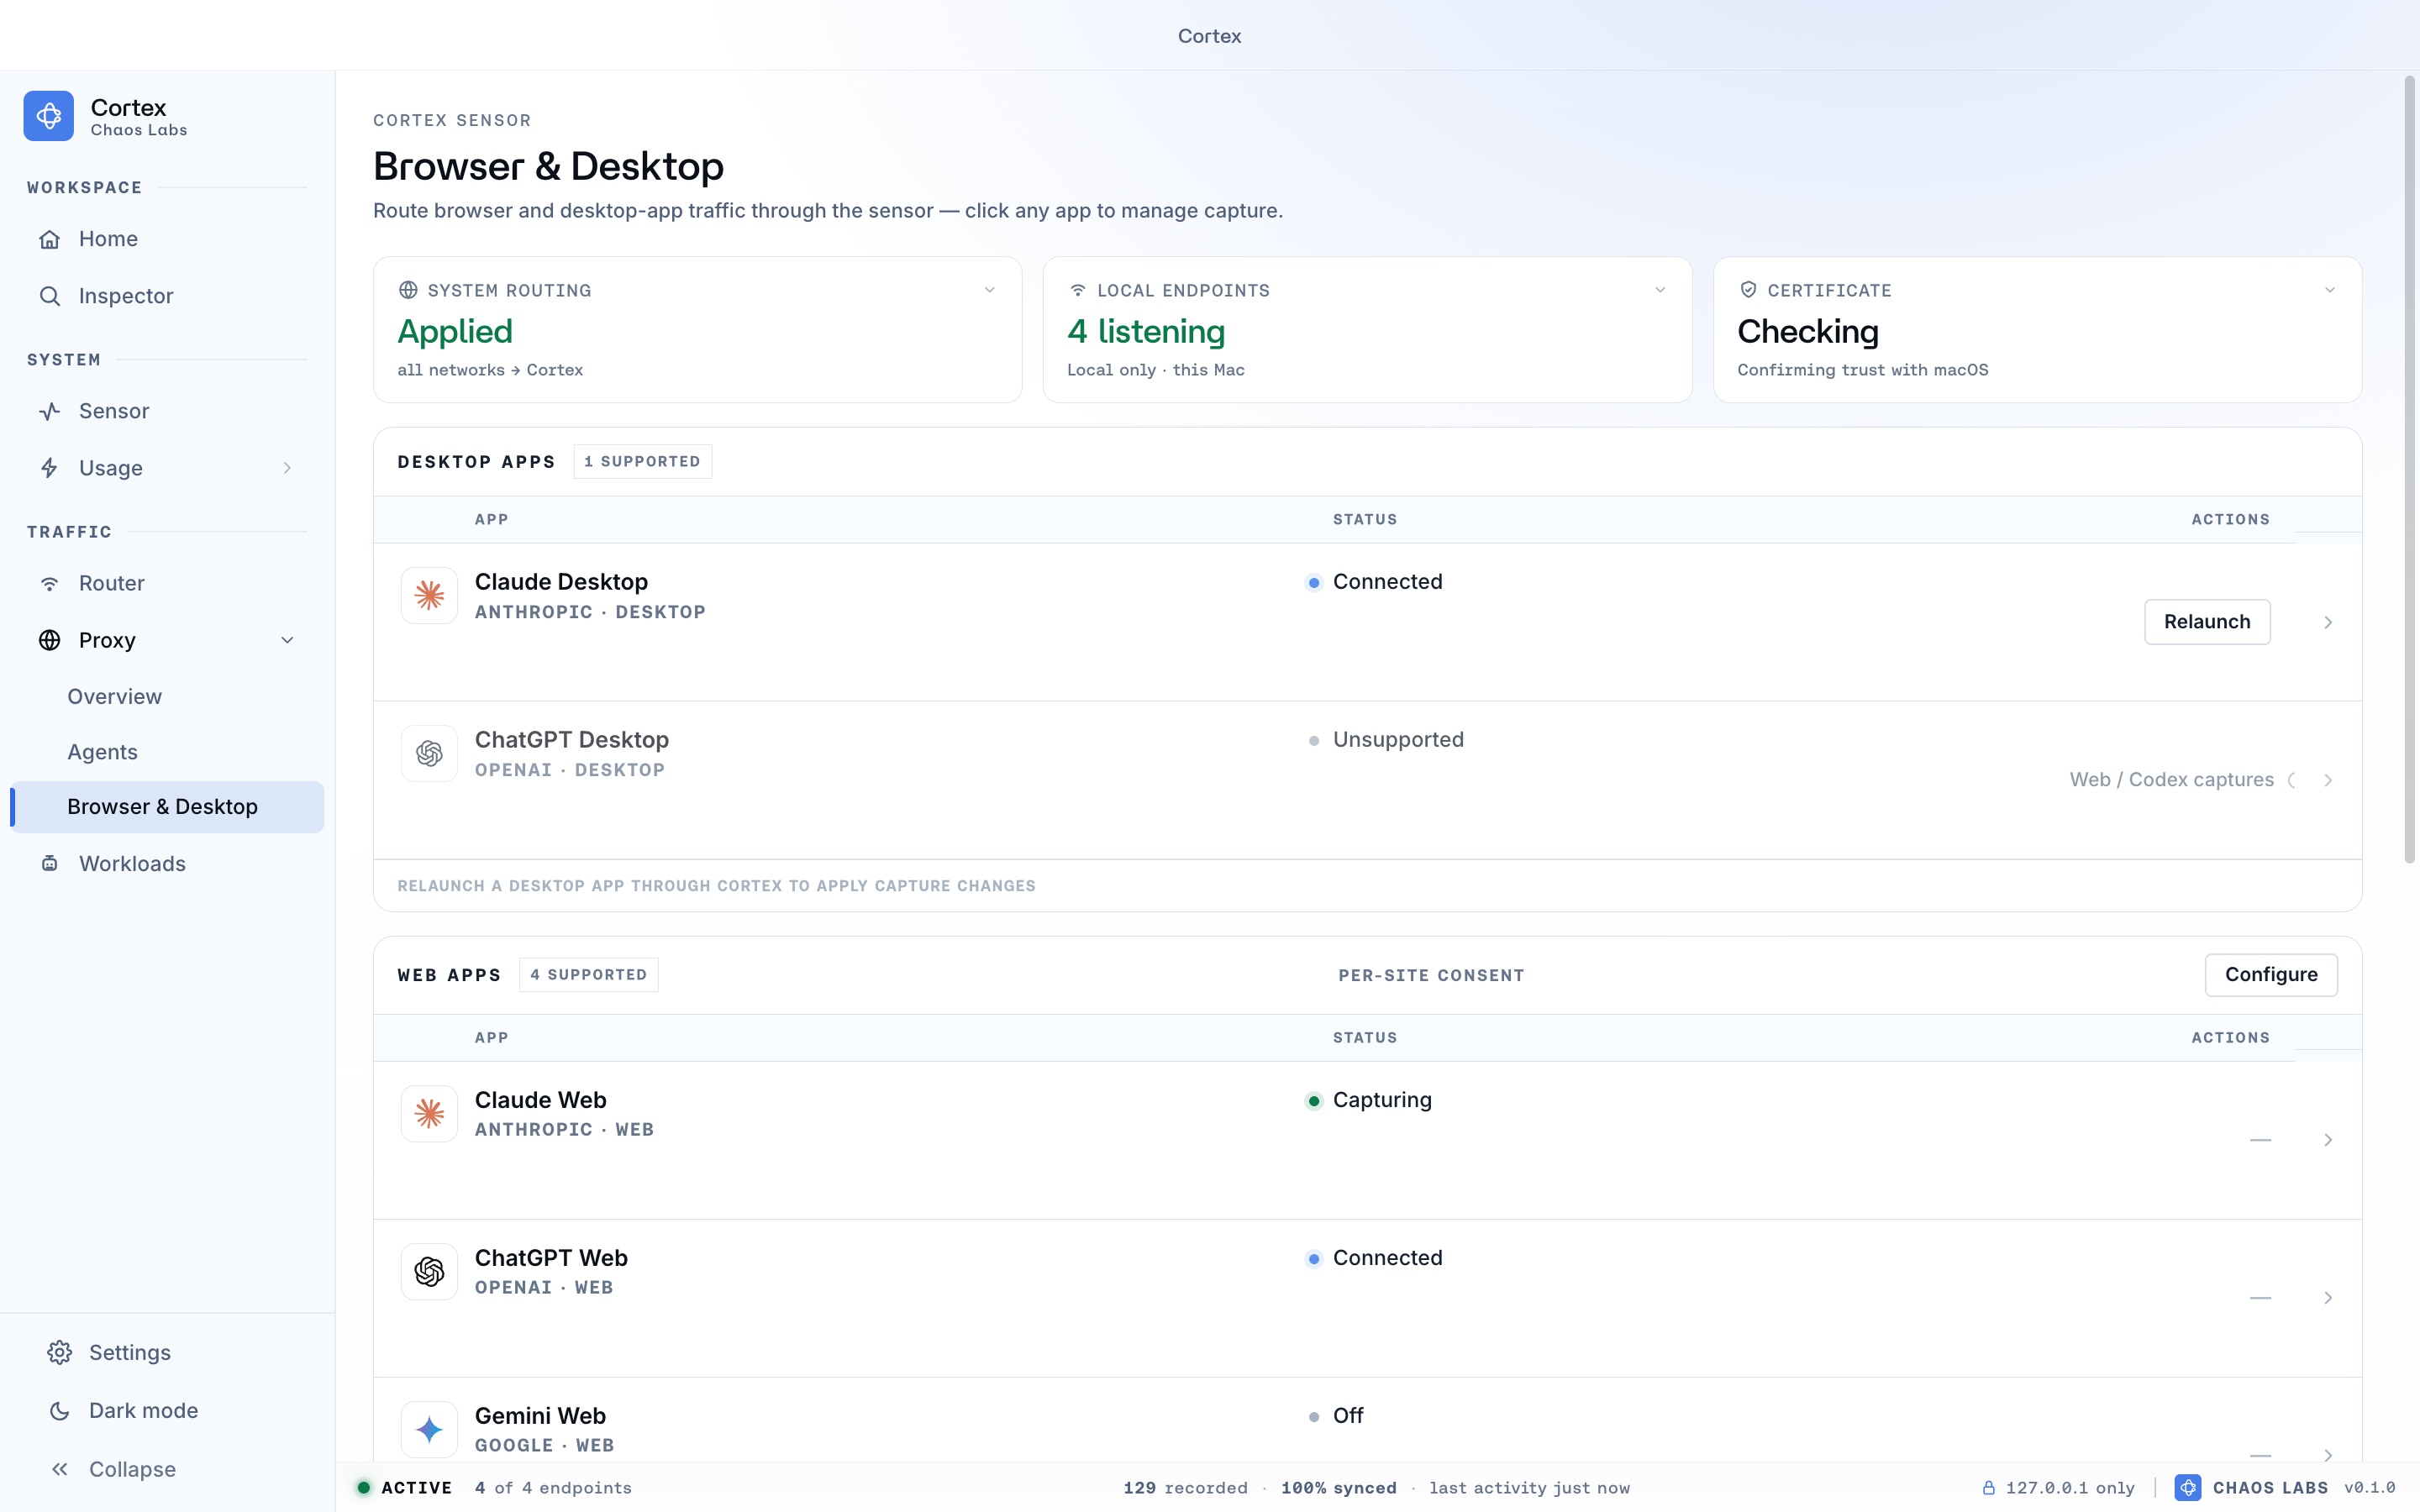The width and height of the screenshot is (2420, 1512).
Task: Open Settings from the sidebar
Action: coord(167,1352)
